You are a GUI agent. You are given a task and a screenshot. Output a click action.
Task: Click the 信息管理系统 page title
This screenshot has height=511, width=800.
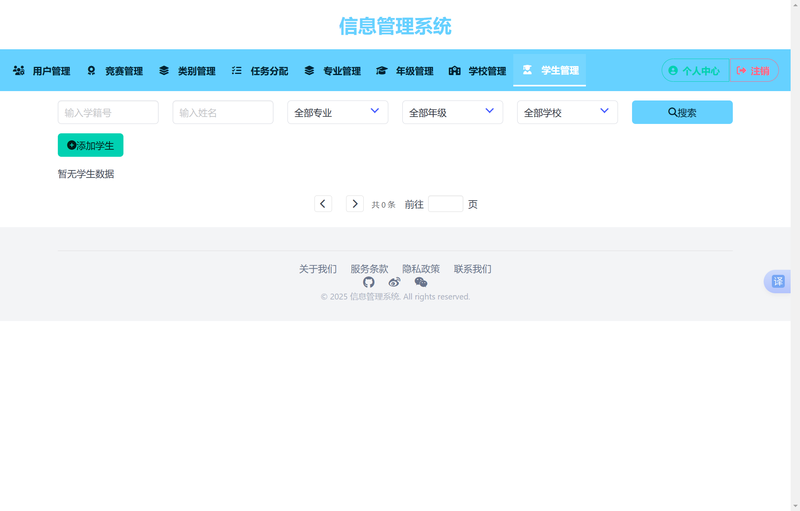coord(395,26)
